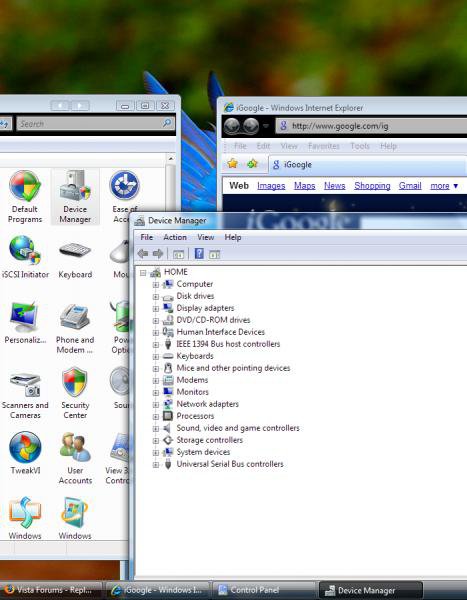Viewport: 467px width, 600px height.
Task: Click the Control Panel refresh button beside the search box
Action: [x=5, y=124]
